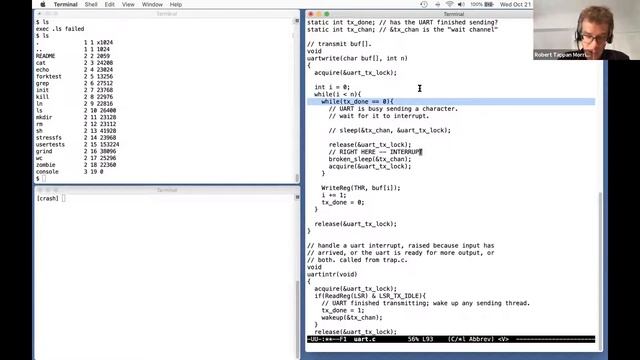
Task: Click the split-pane icon in the ls terminal
Action: [297, 21]
